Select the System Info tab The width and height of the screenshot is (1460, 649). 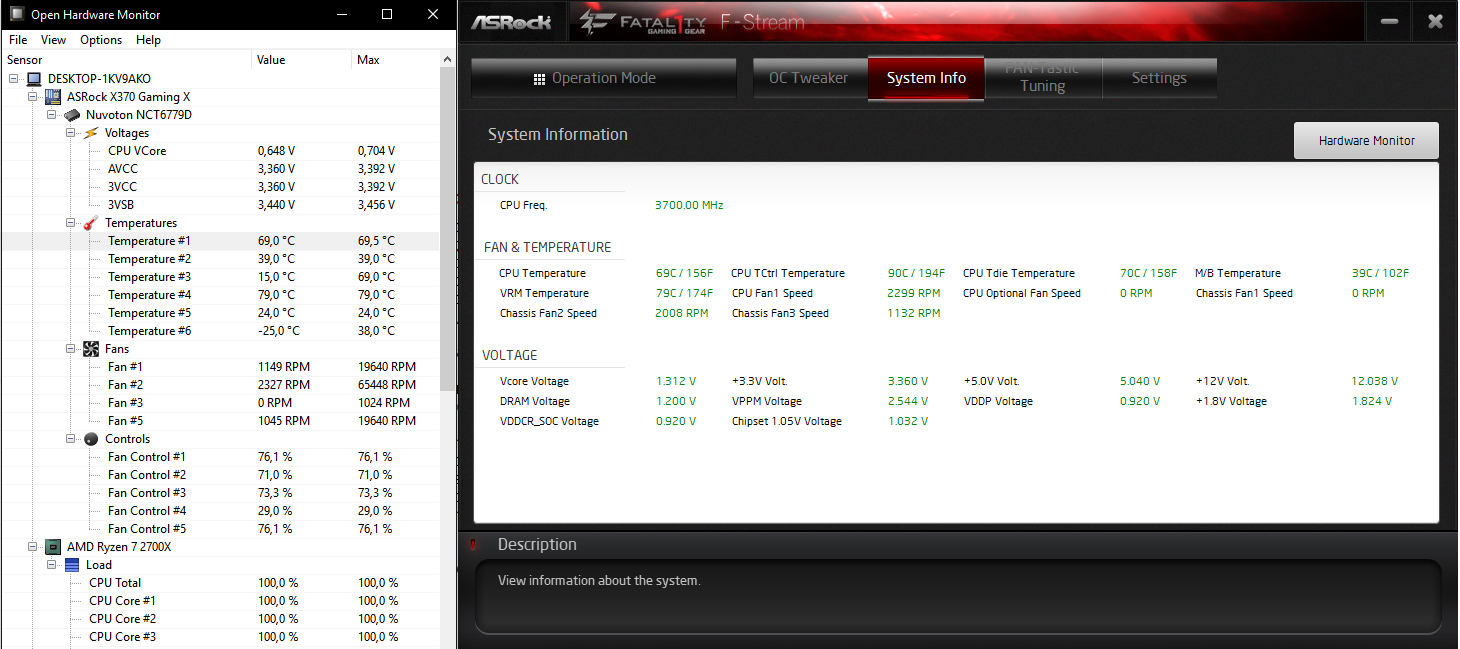pos(926,78)
